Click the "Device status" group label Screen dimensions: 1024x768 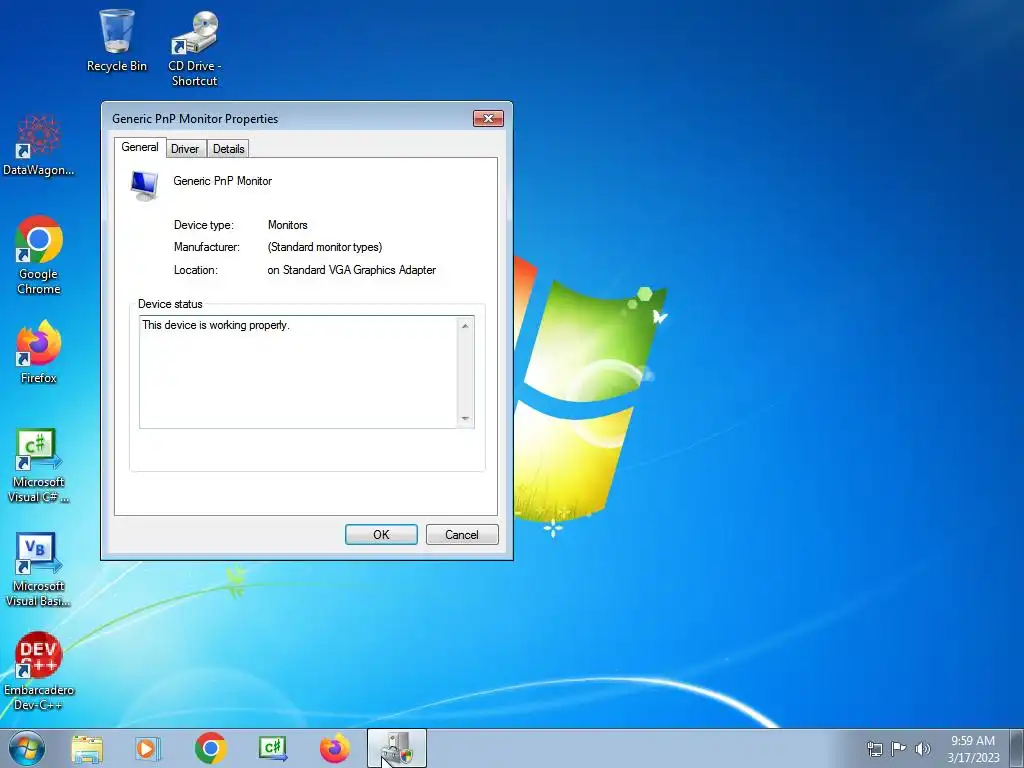pyautogui.click(x=170, y=304)
